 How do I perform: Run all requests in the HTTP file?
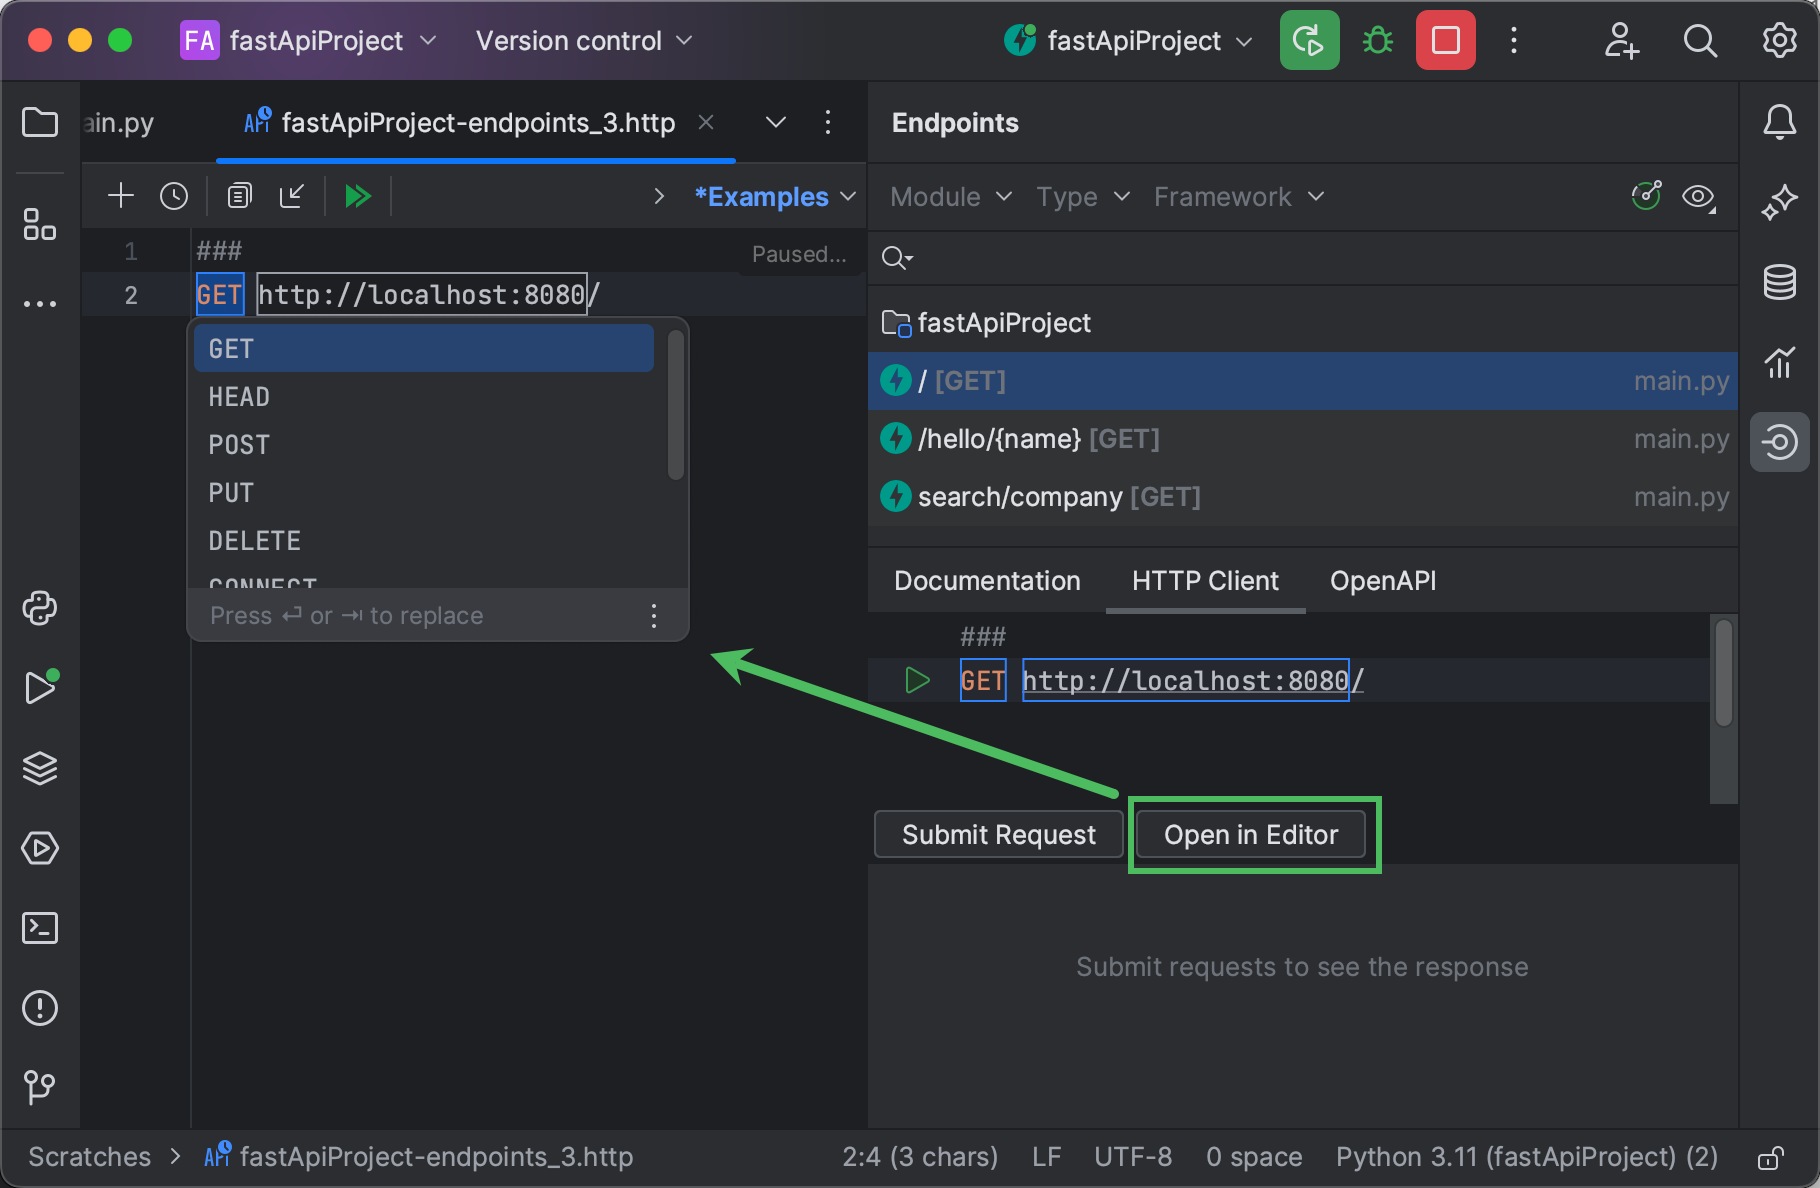358,195
